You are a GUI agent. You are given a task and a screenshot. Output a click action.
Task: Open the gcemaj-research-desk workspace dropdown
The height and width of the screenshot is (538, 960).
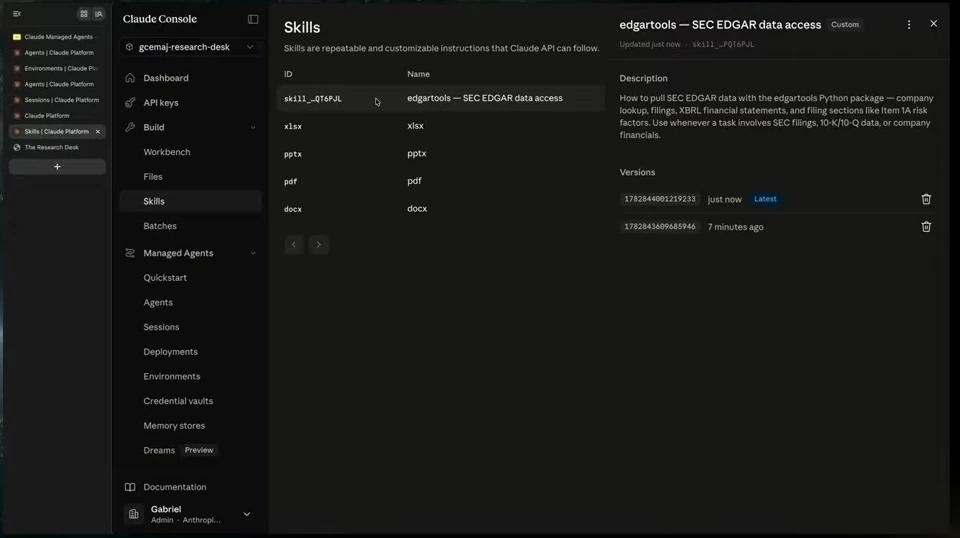click(190, 47)
